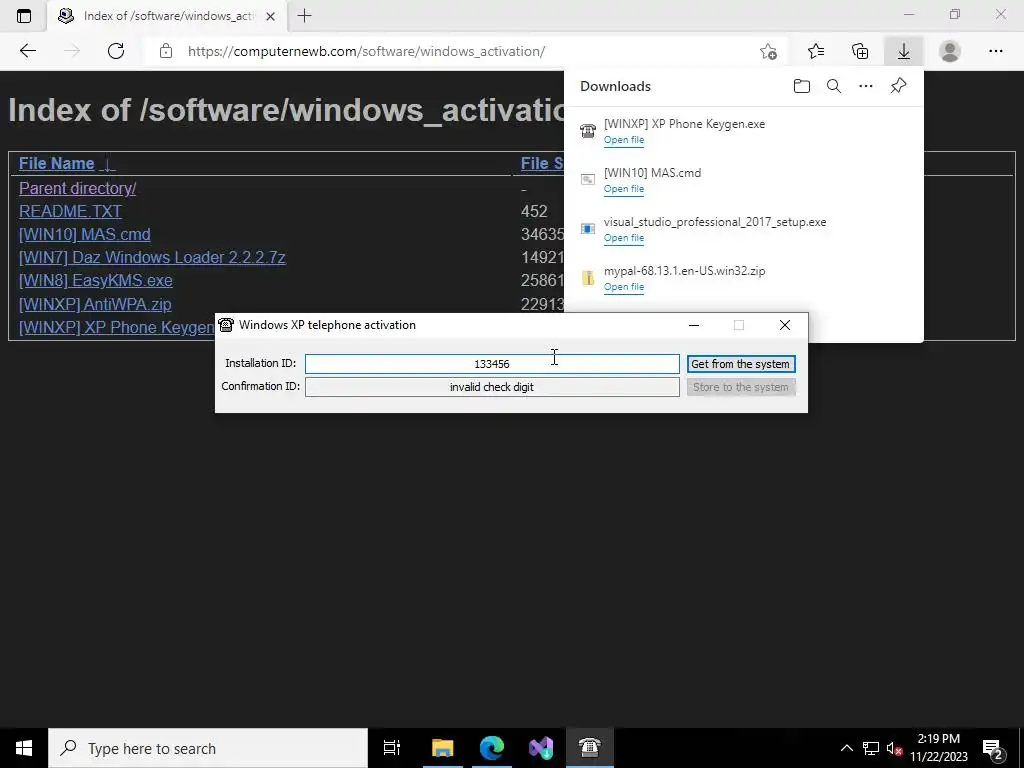Image resolution: width=1024 pixels, height=768 pixels.
Task: Click the address bar URL
Action: (x=366, y=52)
